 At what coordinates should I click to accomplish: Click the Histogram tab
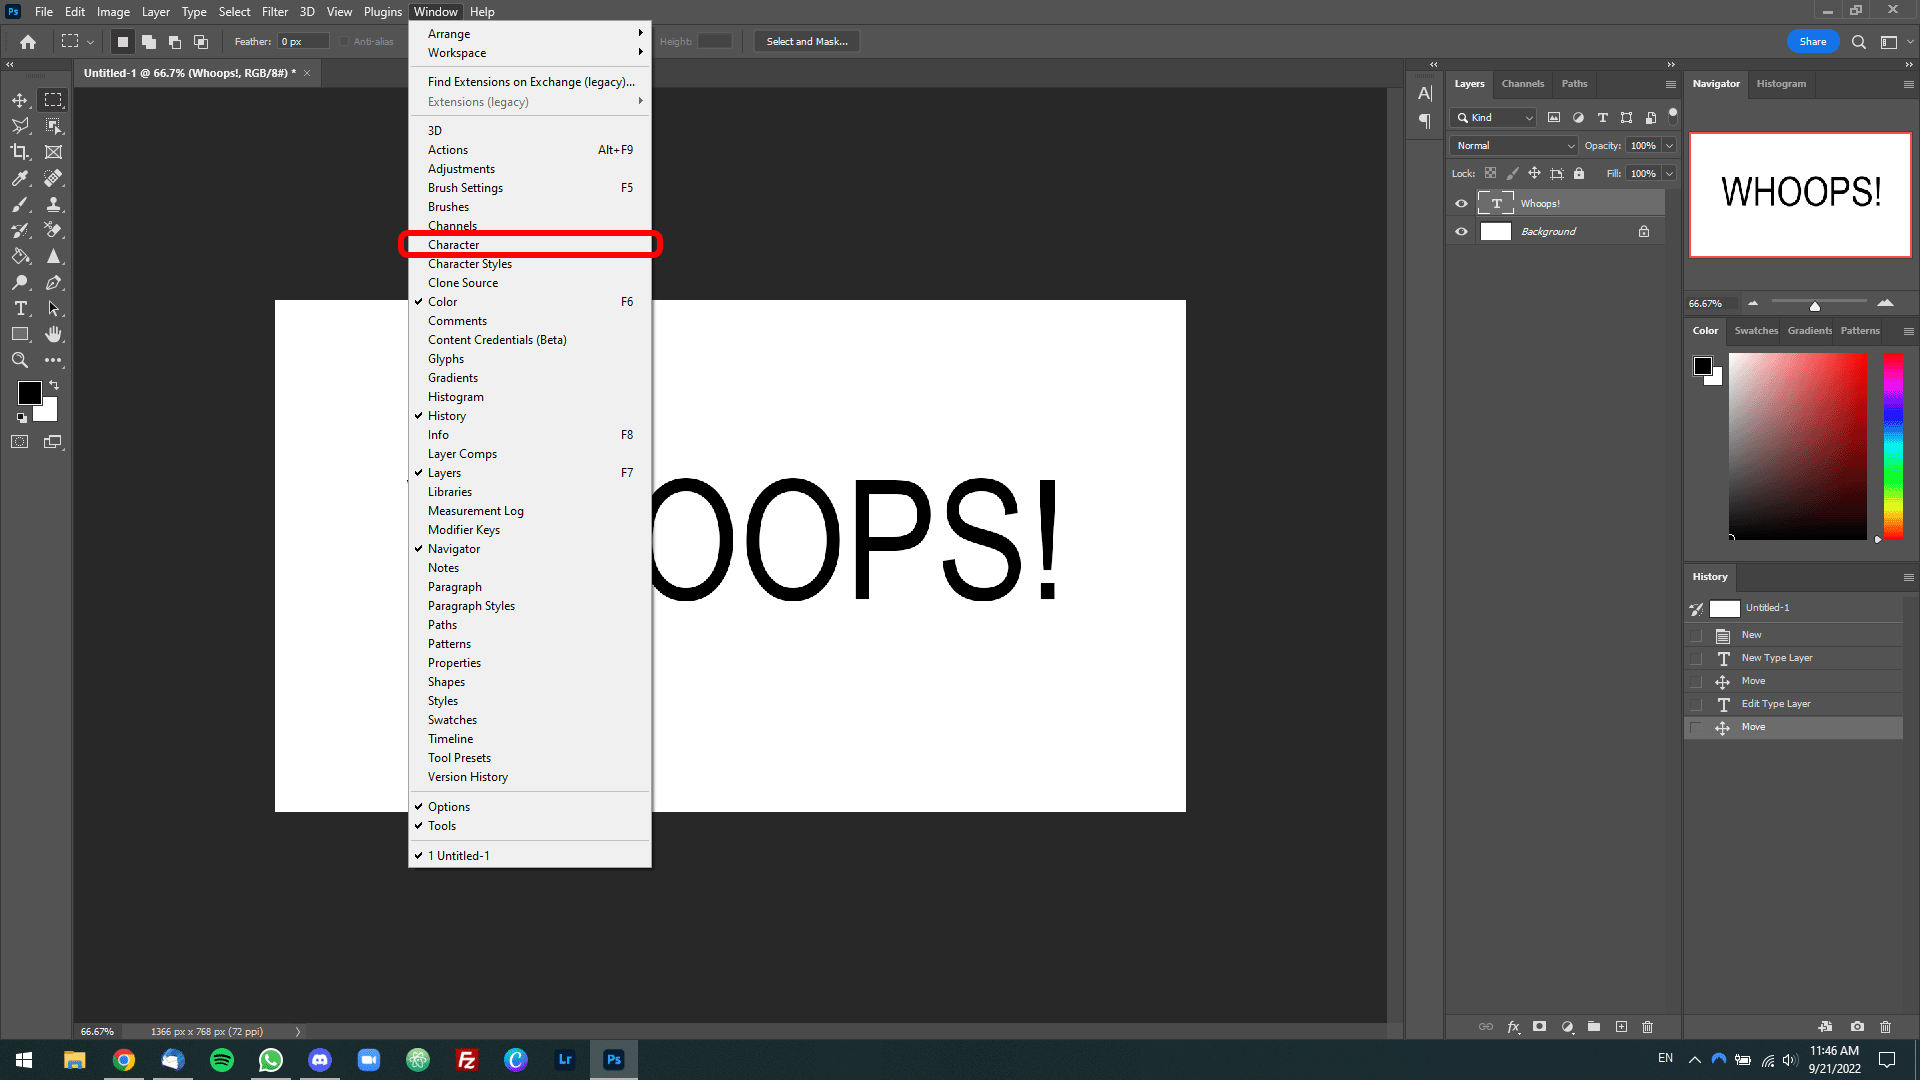[x=1782, y=83]
